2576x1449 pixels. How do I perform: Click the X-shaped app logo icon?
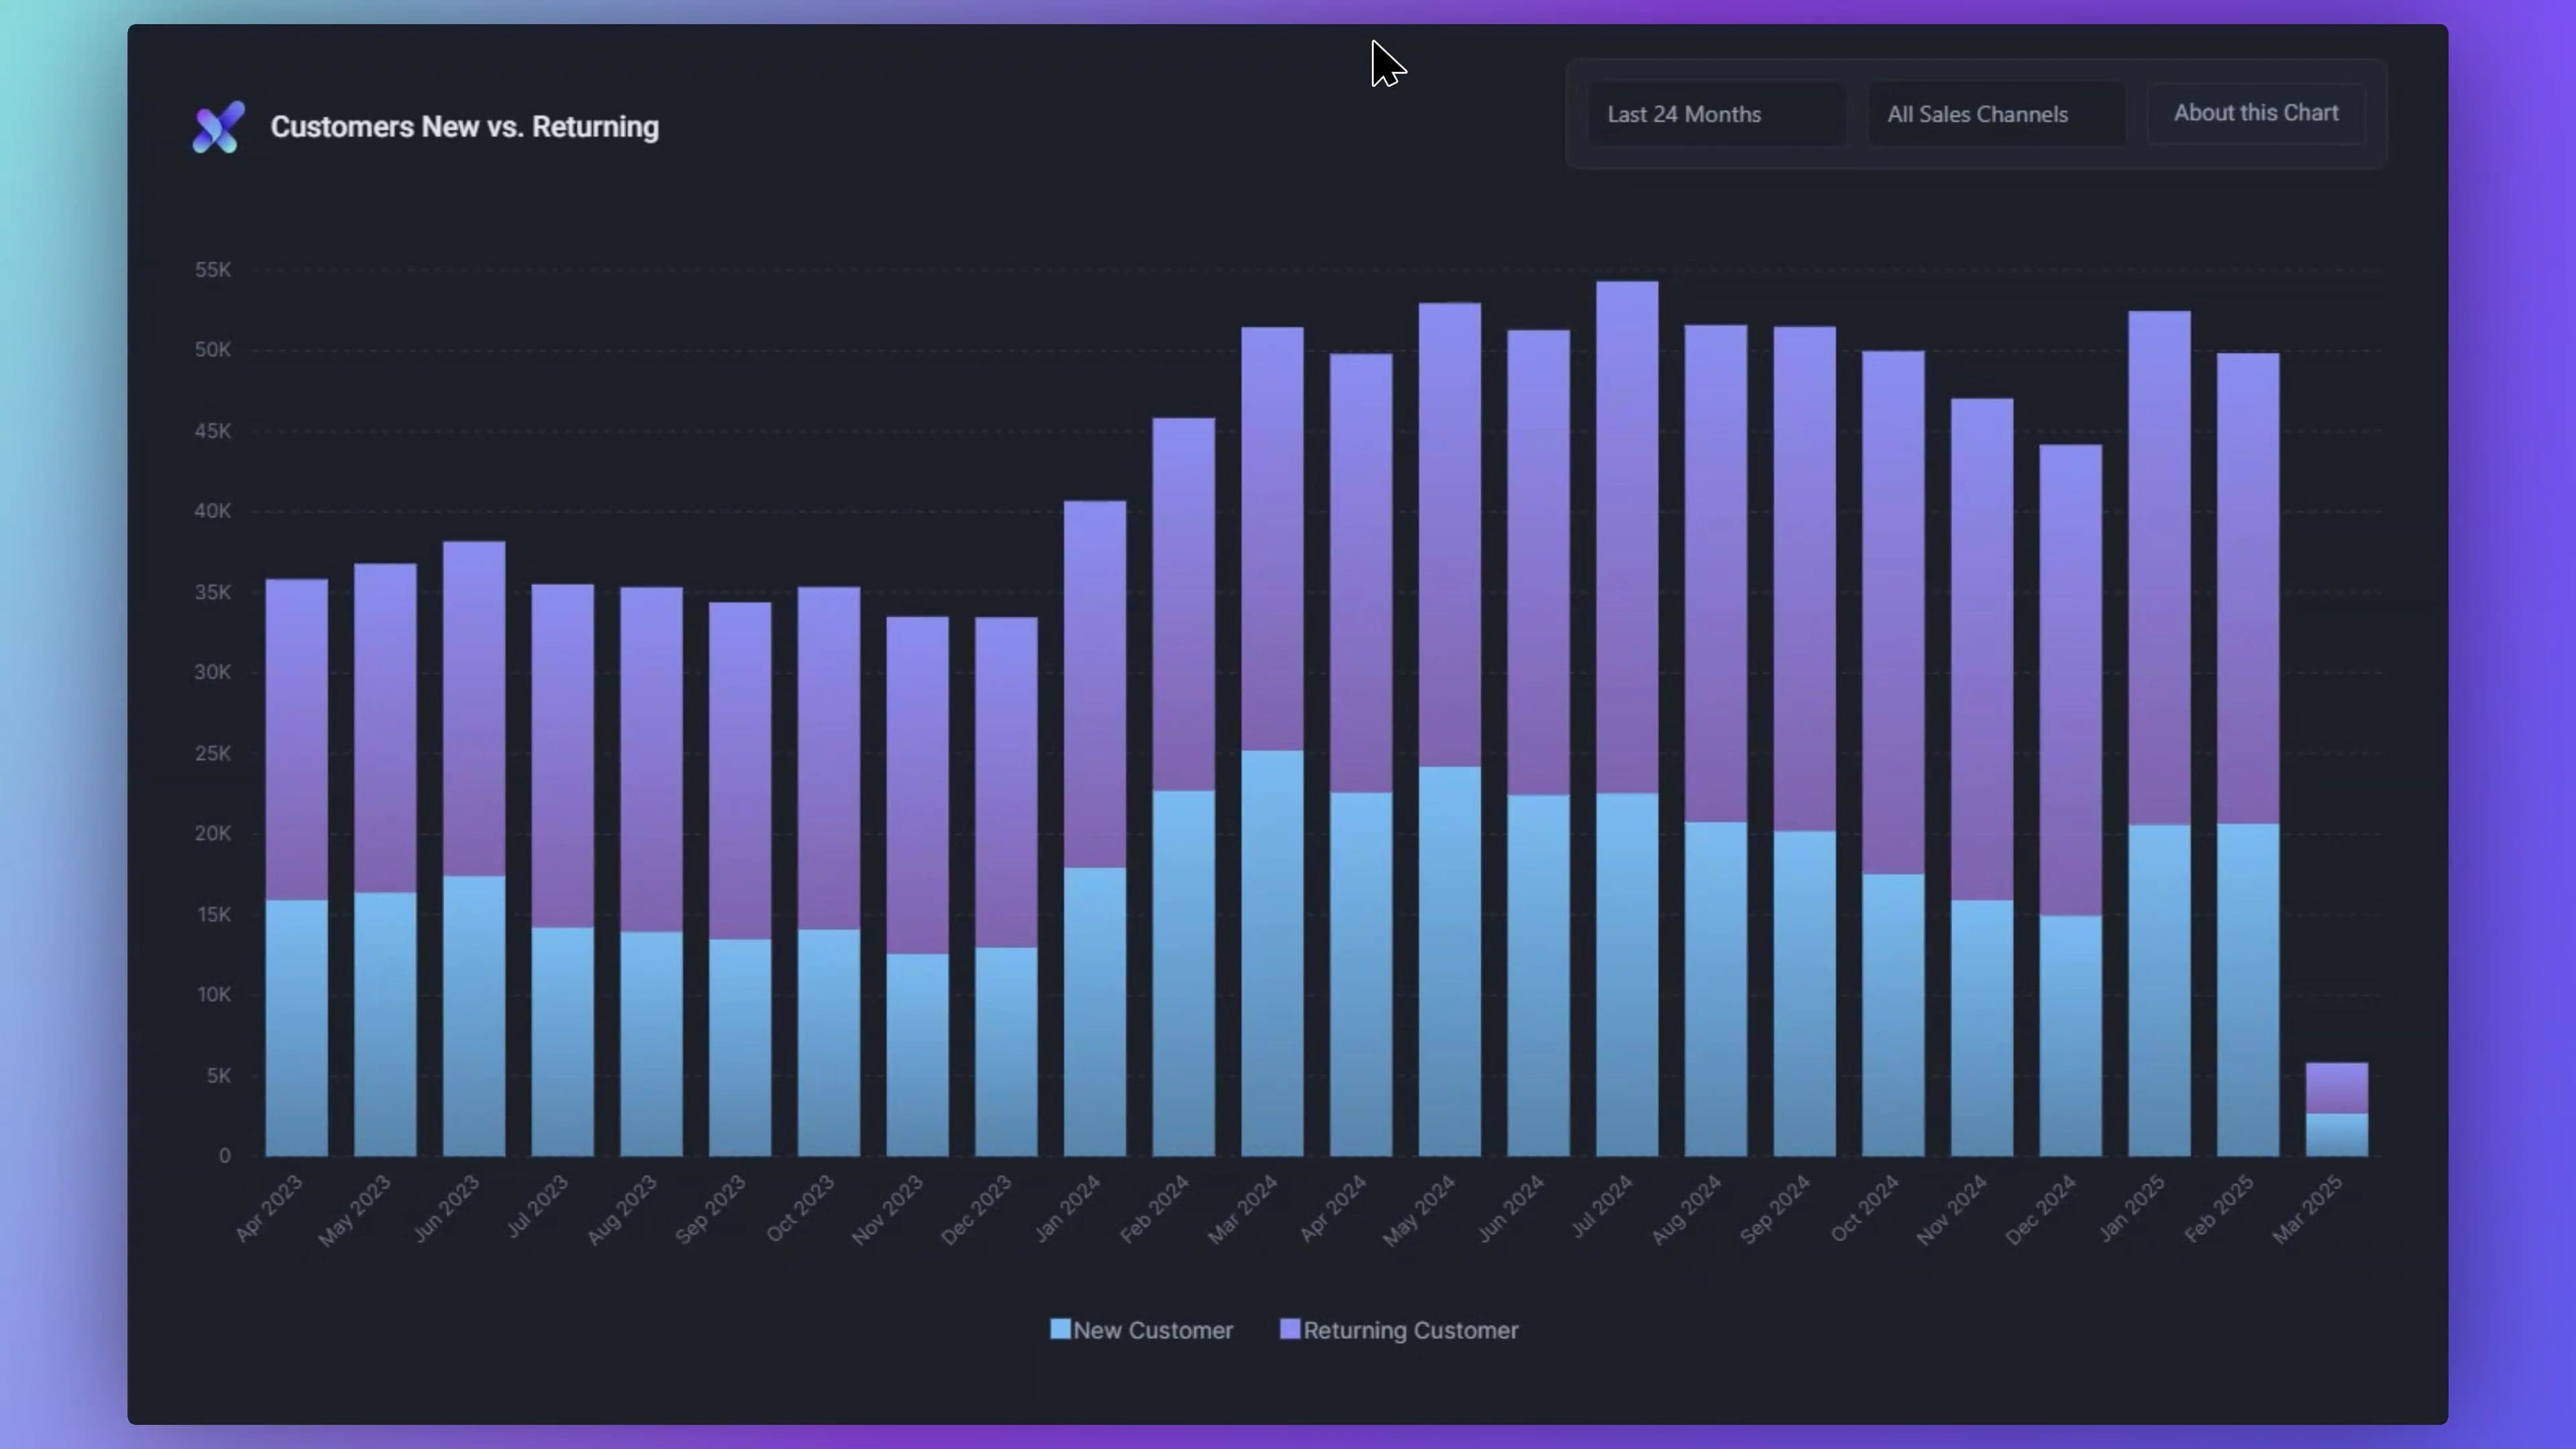tap(218, 127)
